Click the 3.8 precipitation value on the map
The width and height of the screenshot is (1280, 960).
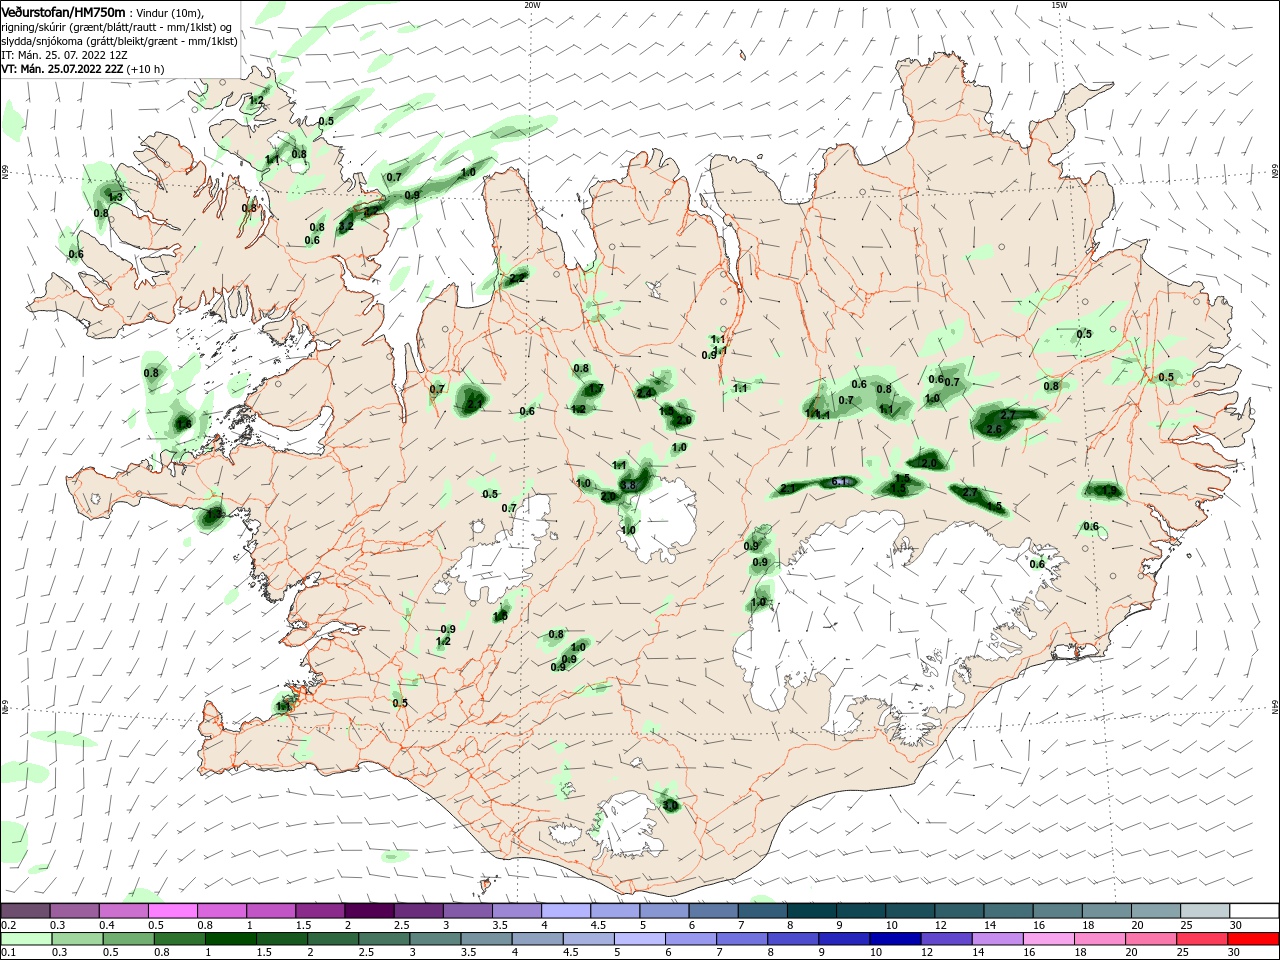click(628, 486)
